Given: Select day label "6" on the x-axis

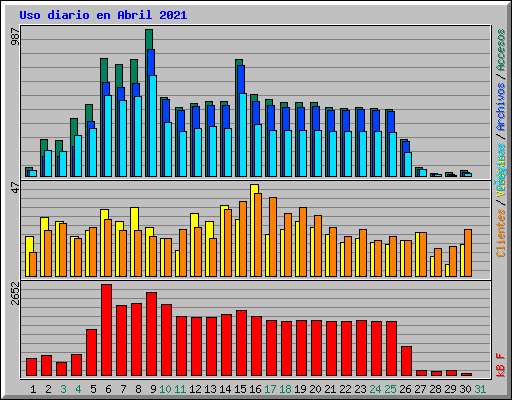Looking at the screenshot, I should [108, 389].
